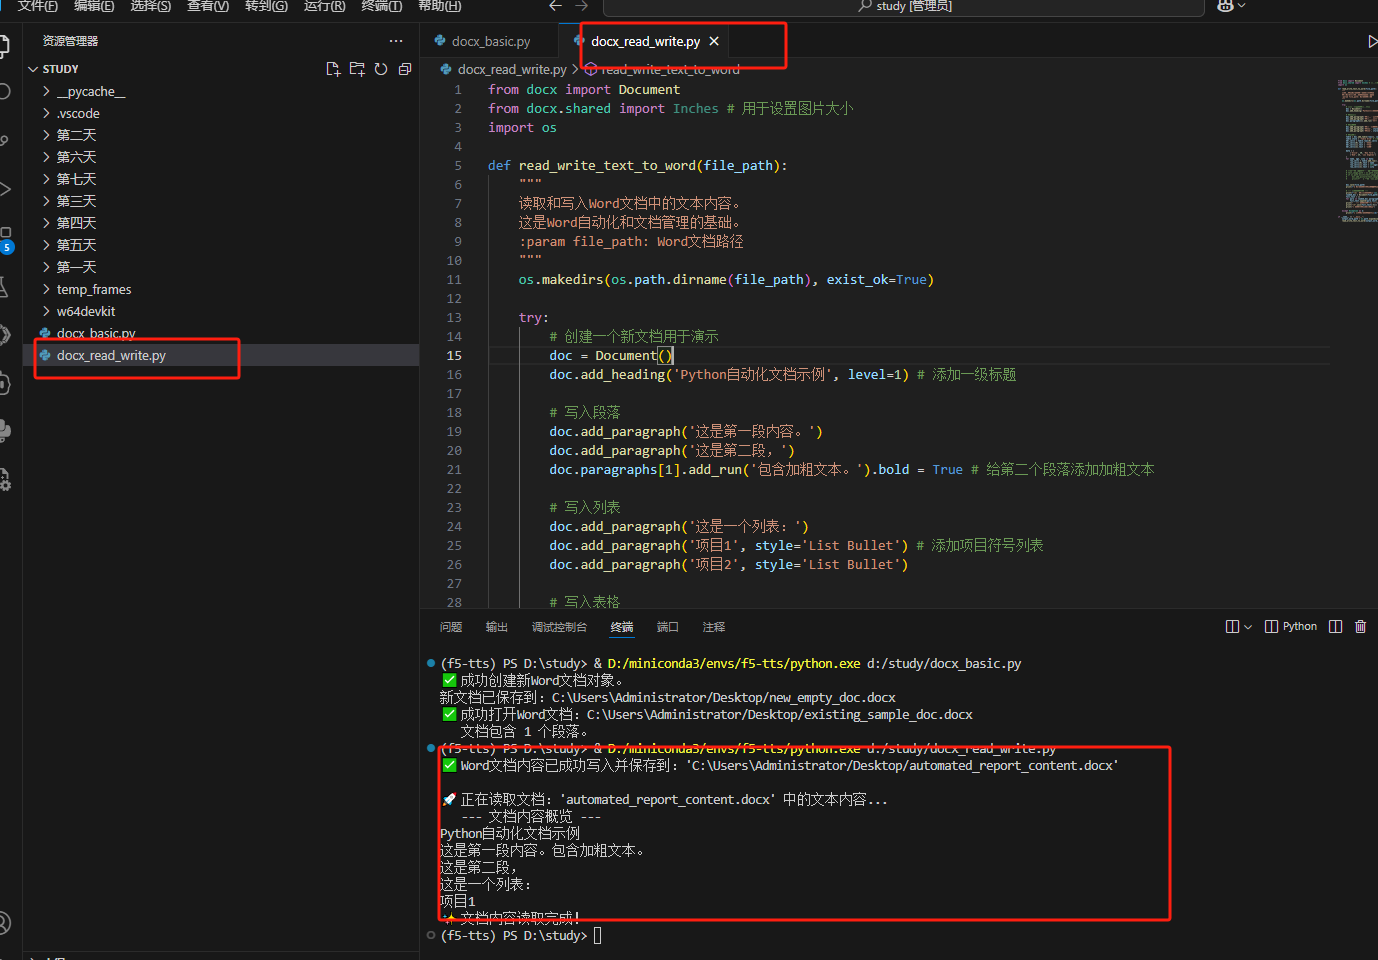
Task: Expand the w64devkit folder
Action: click(x=221, y=311)
